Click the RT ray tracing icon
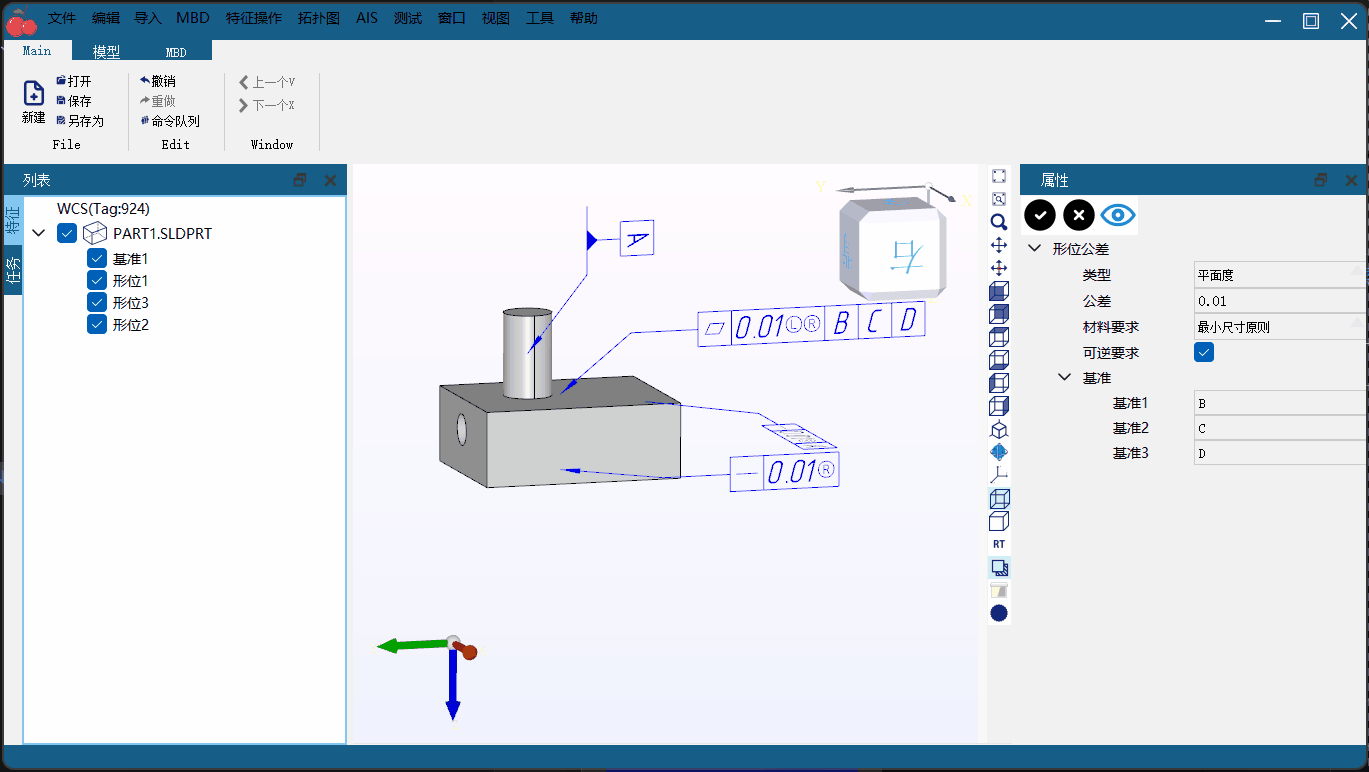This screenshot has width=1369, height=772. pyautogui.click(x=999, y=544)
